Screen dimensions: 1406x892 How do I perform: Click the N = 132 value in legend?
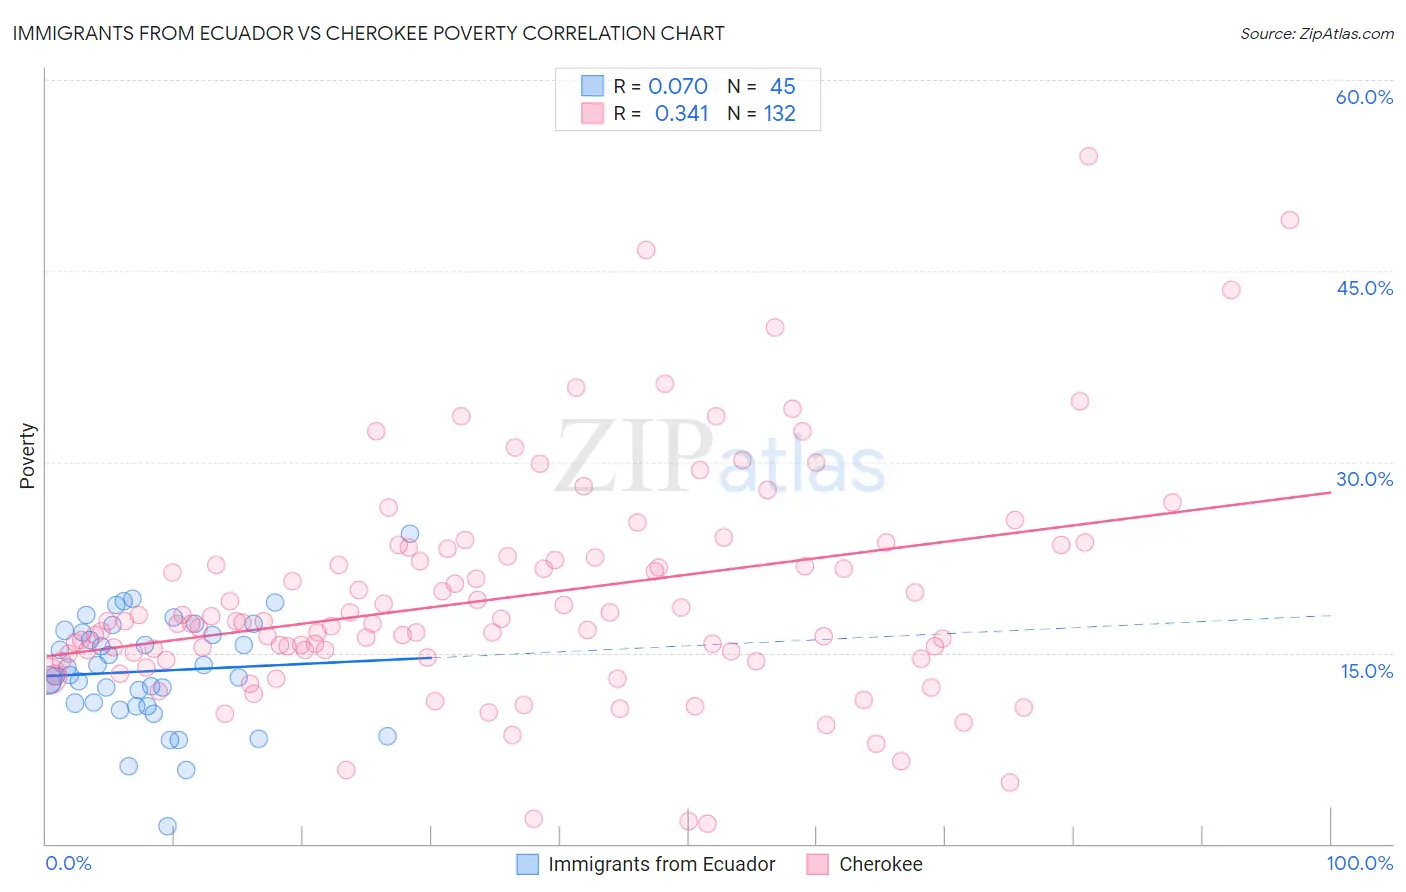tap(762, 113)
